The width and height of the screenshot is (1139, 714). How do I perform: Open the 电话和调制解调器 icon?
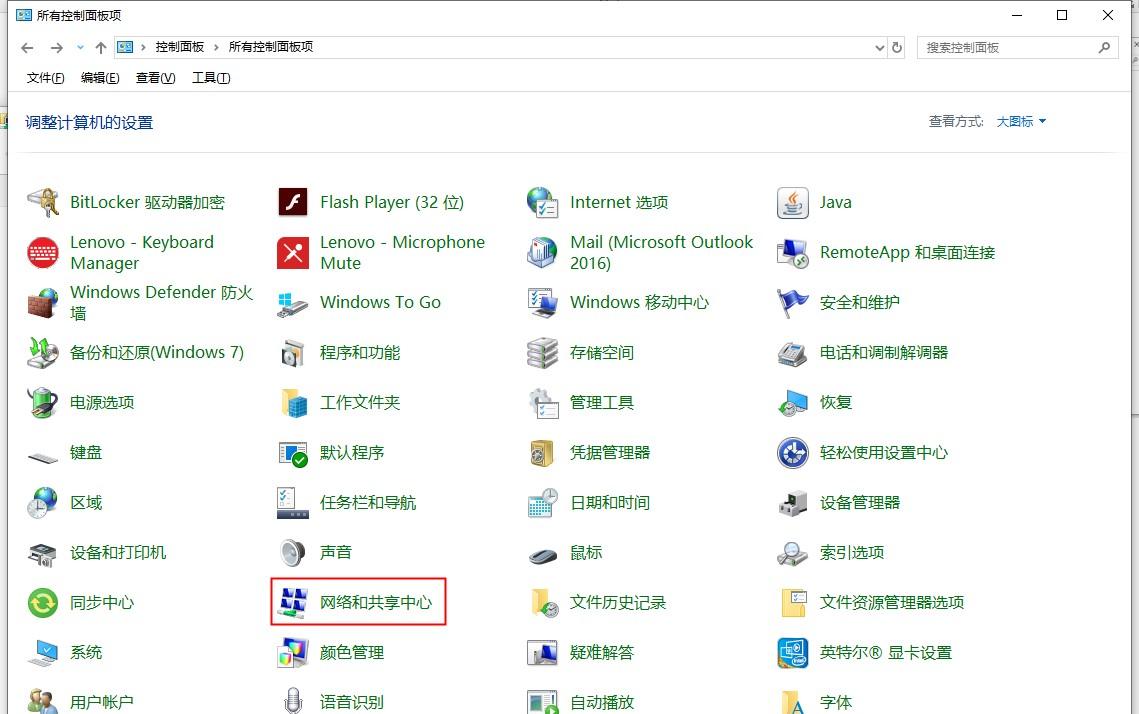[793, 352]
